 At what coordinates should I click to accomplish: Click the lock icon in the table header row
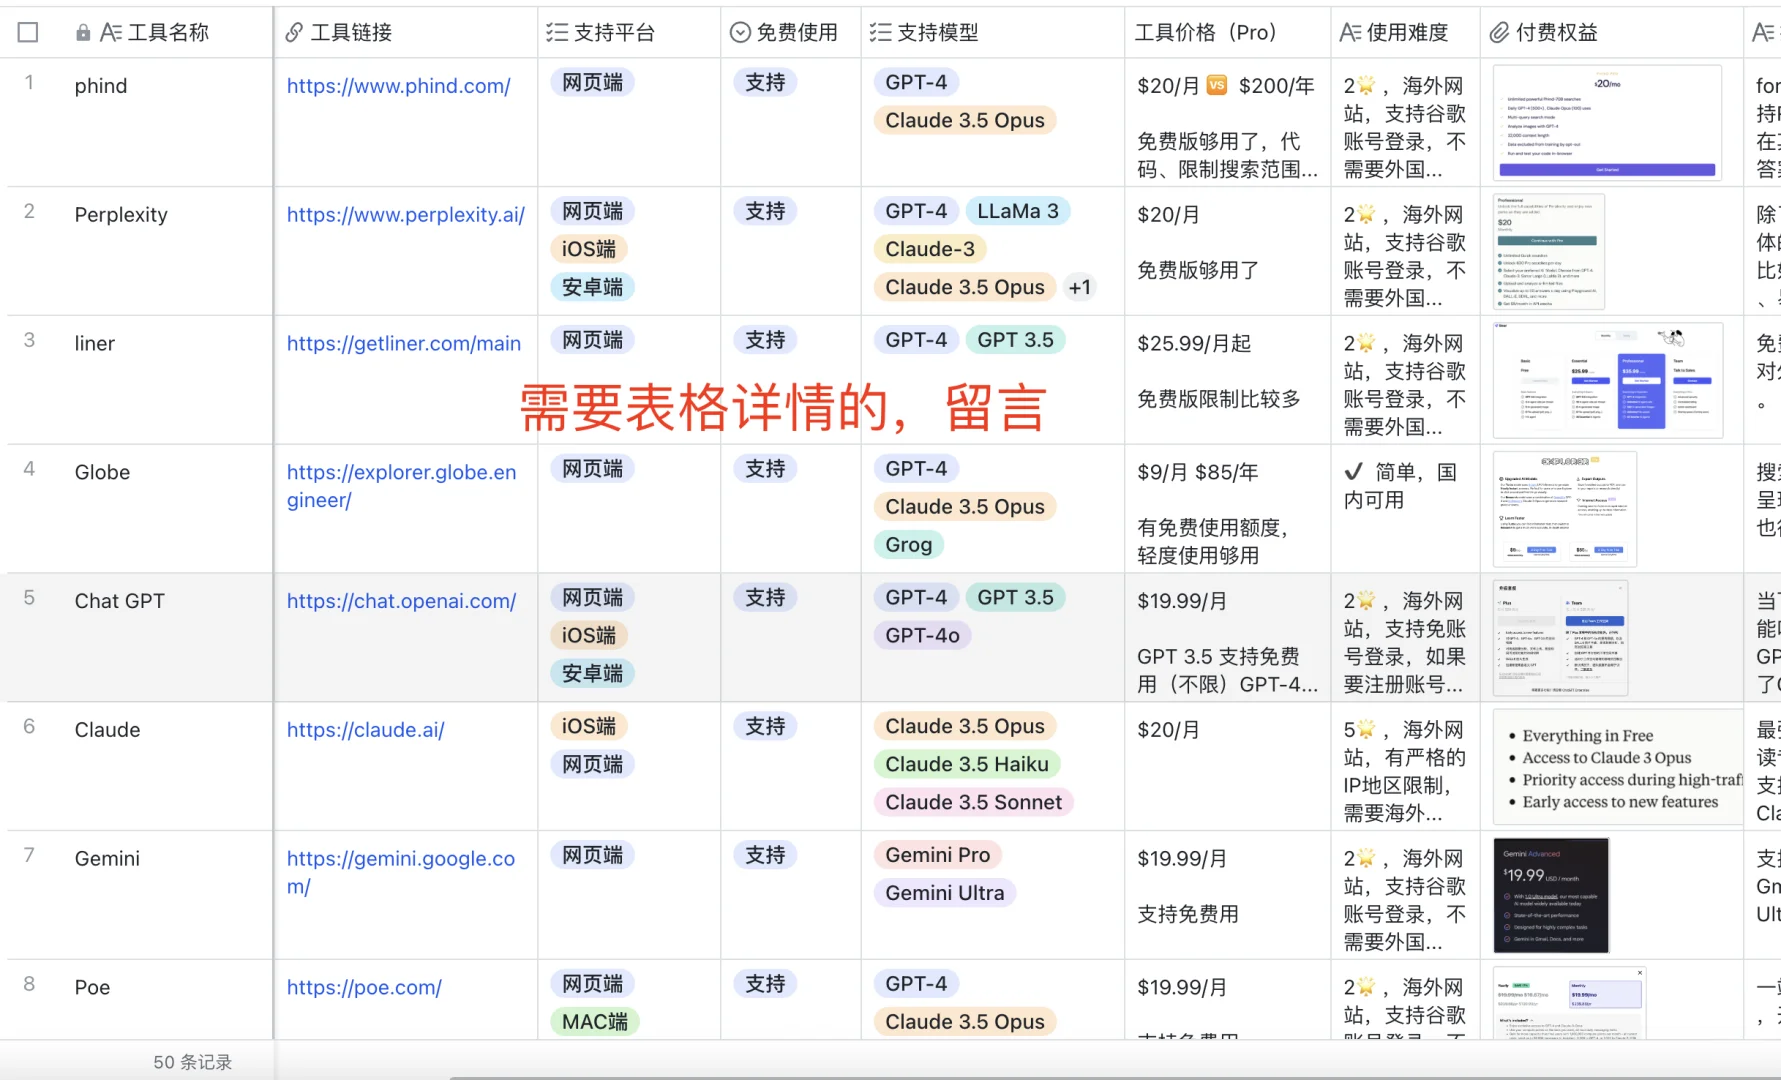[82, 32]
